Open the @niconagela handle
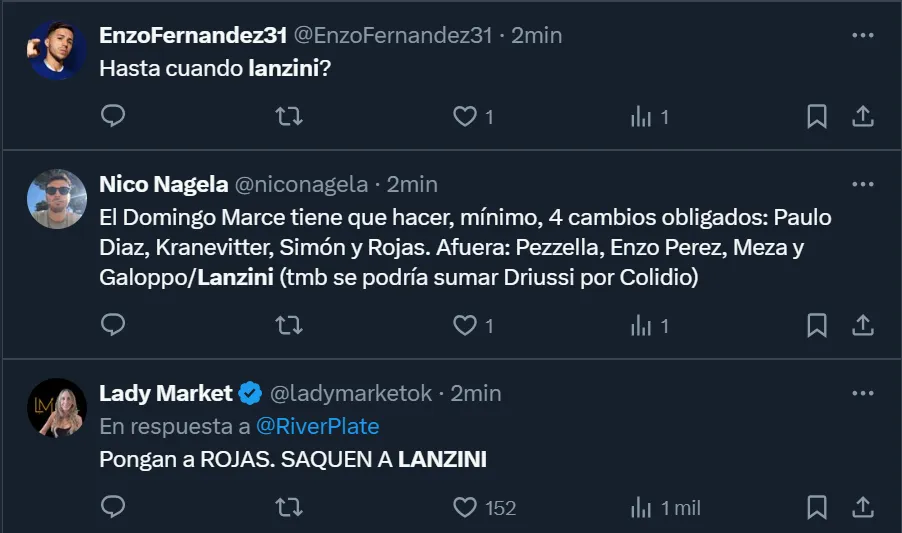 tap(302, 185)
